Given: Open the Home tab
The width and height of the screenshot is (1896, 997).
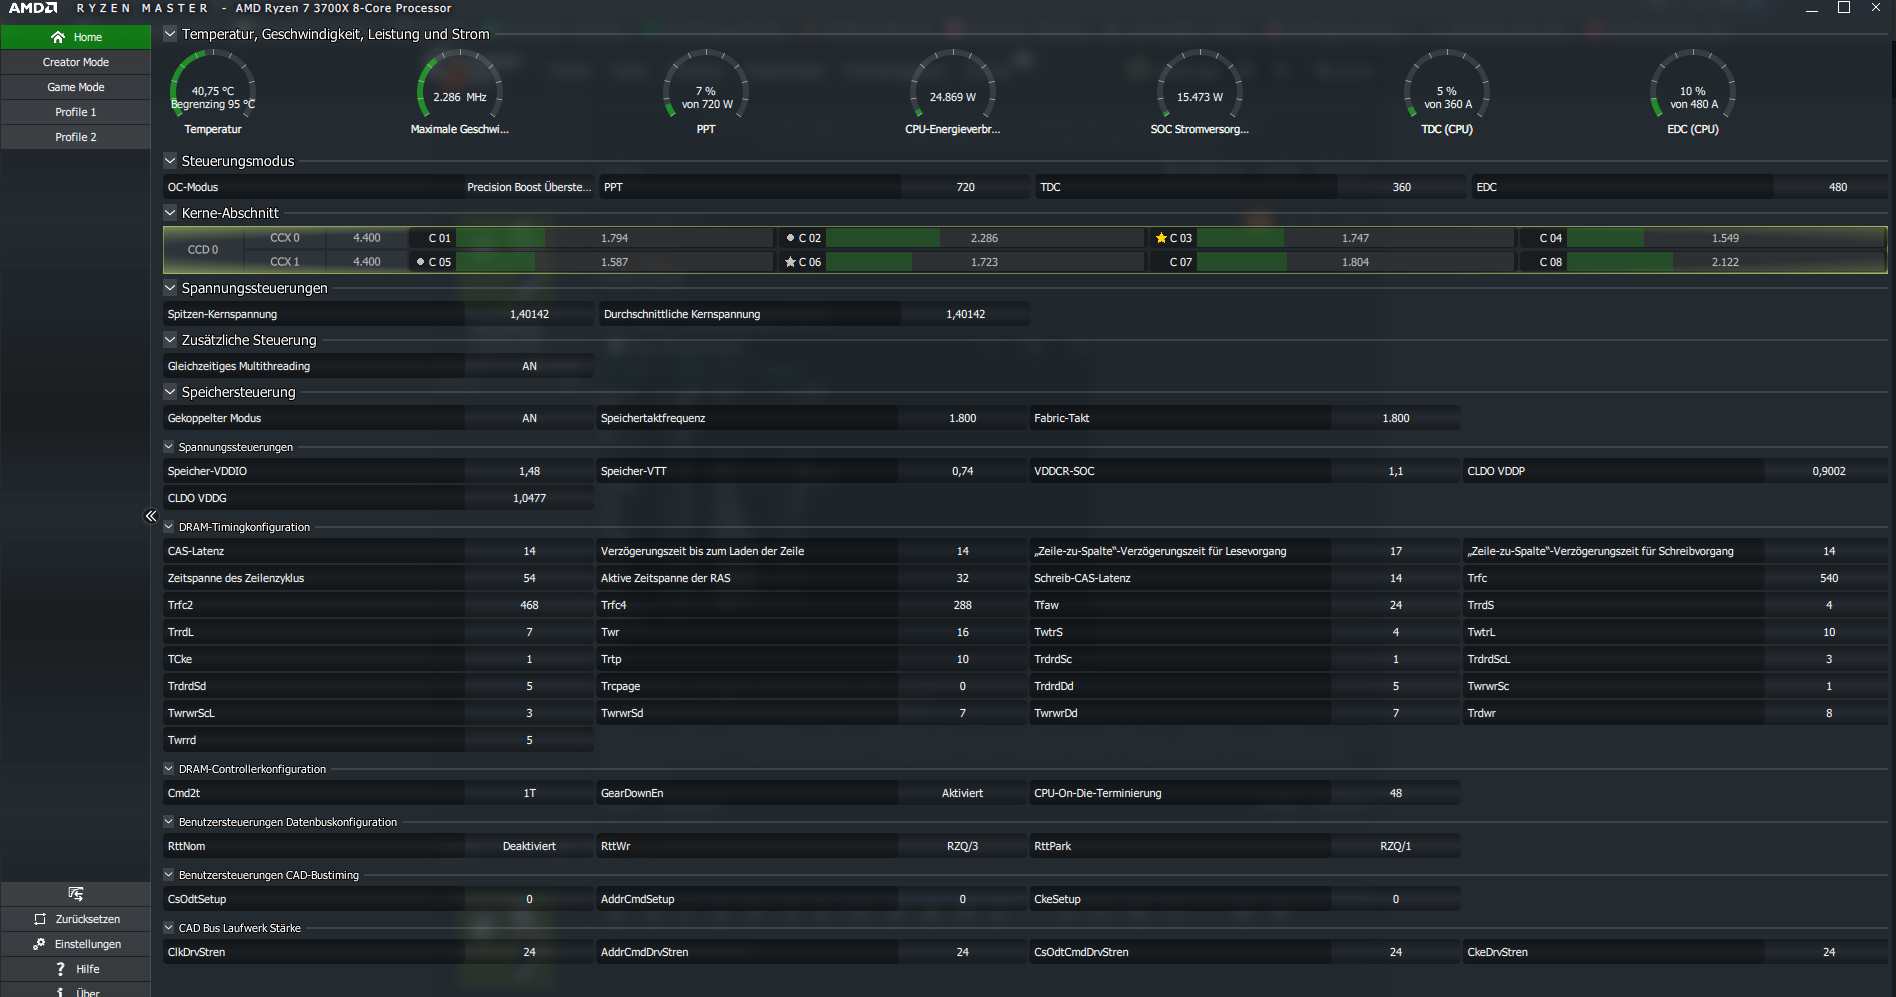Looking at the screenshot, I should (x=76, y=37).
